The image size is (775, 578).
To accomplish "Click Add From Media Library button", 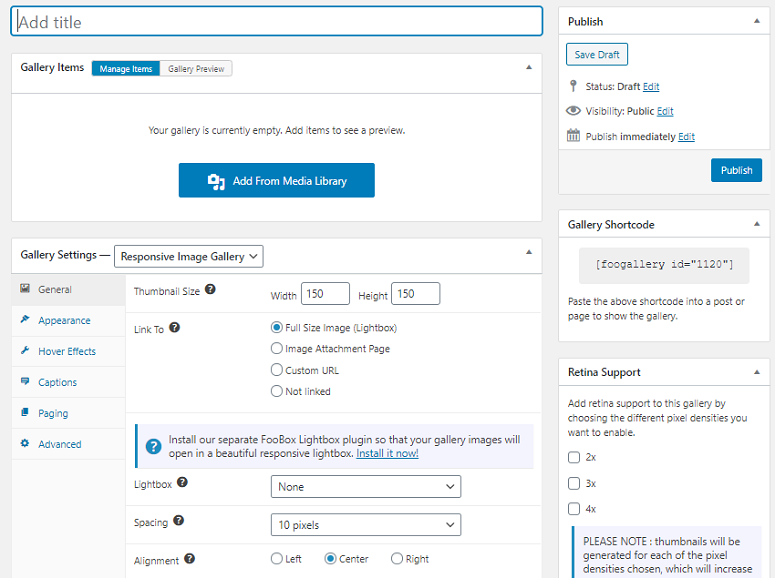I will 277,181.
